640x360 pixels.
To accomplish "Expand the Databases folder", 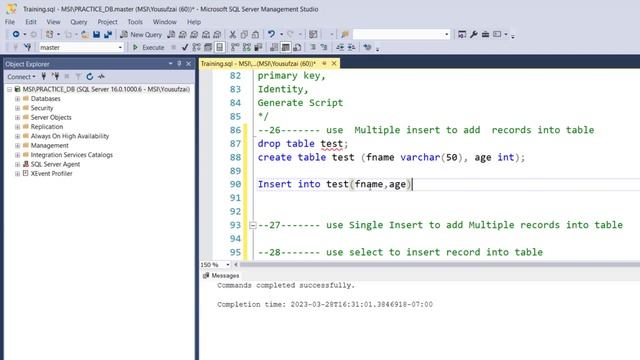I will [18, 99].
